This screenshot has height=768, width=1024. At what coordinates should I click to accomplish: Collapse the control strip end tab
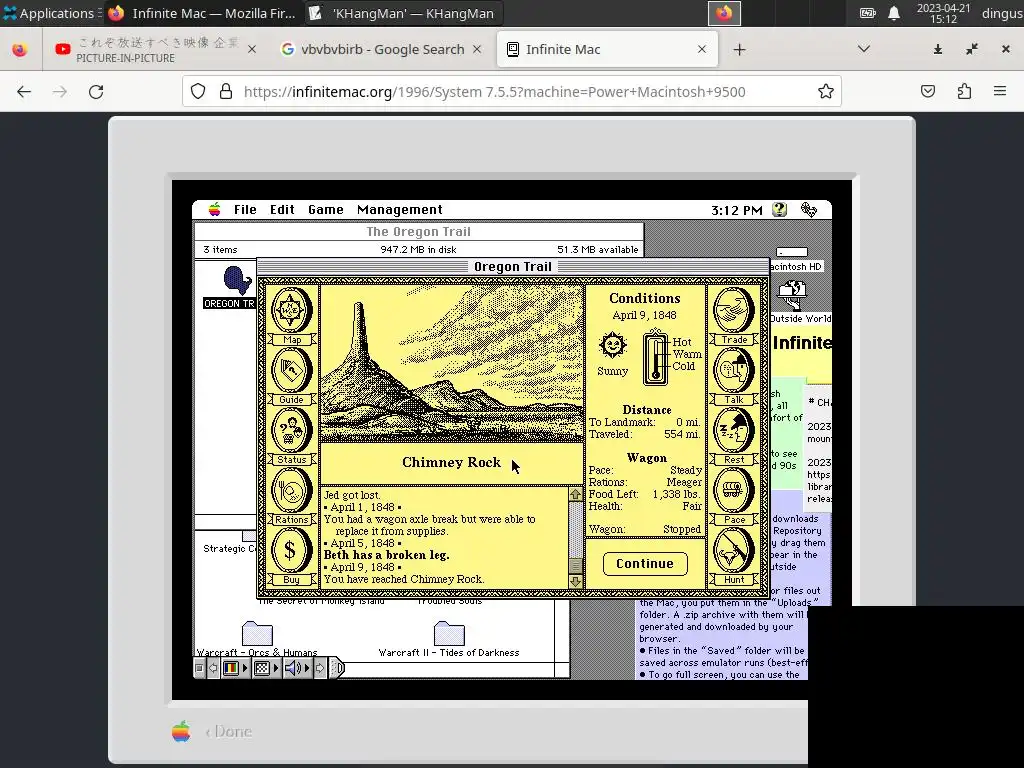tap(337, 668)
